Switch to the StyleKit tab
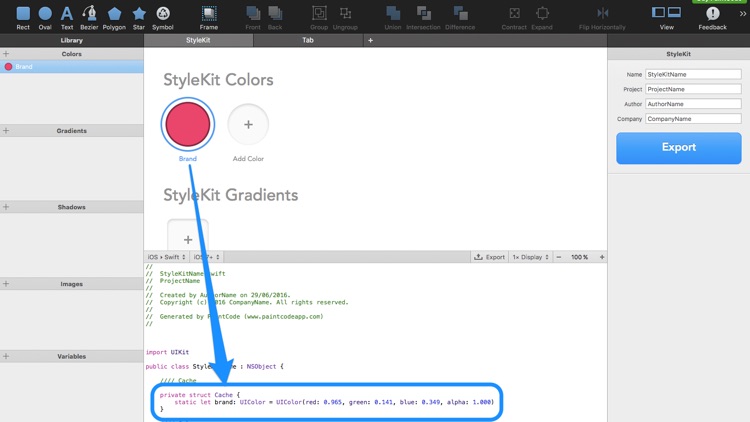 tap(198, 41)
